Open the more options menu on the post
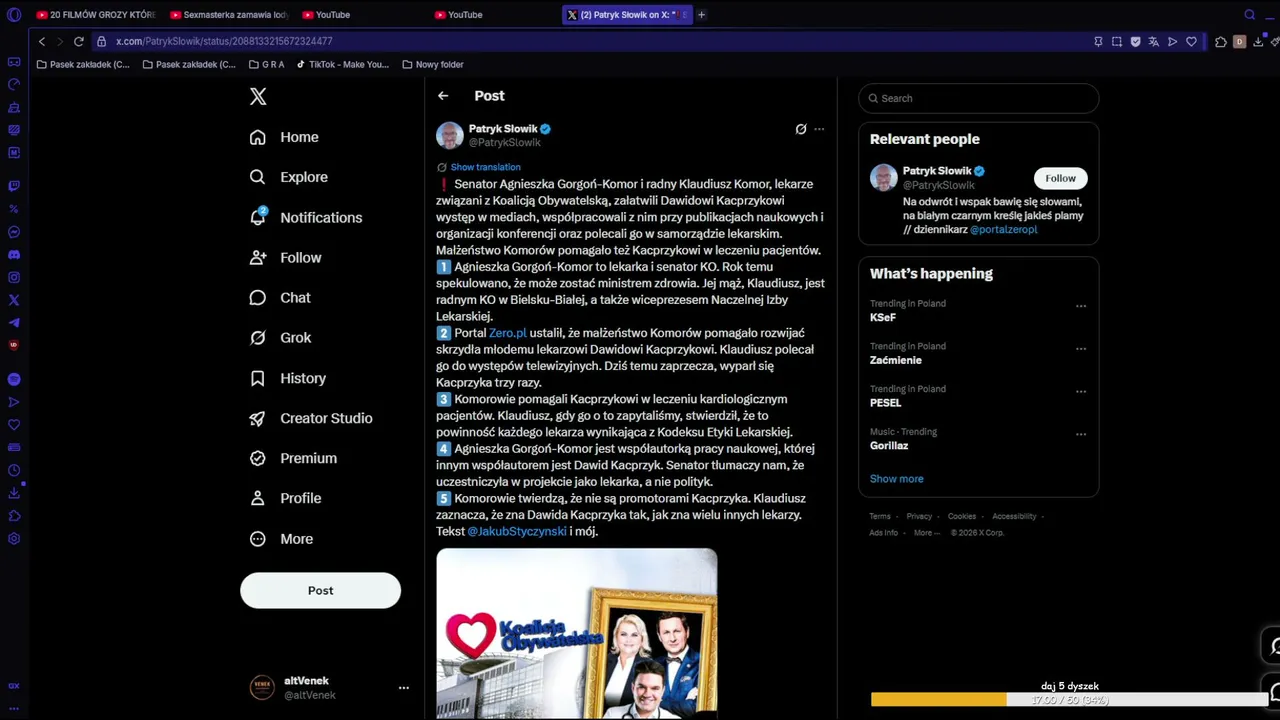Viewport: 1280px width, 720px height. 819,129
